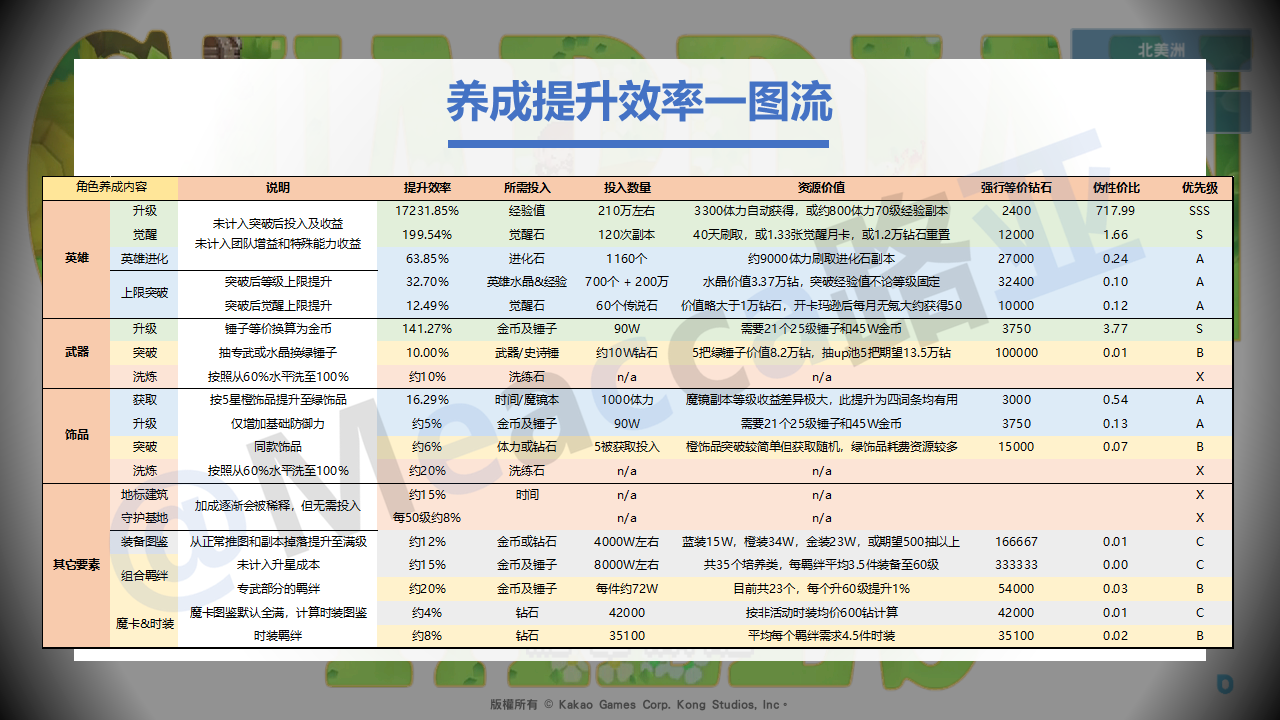This screenshot has height=720, width=1280.
Task: Click the title 养成提升效率一图流
Action: coord(639,103)
